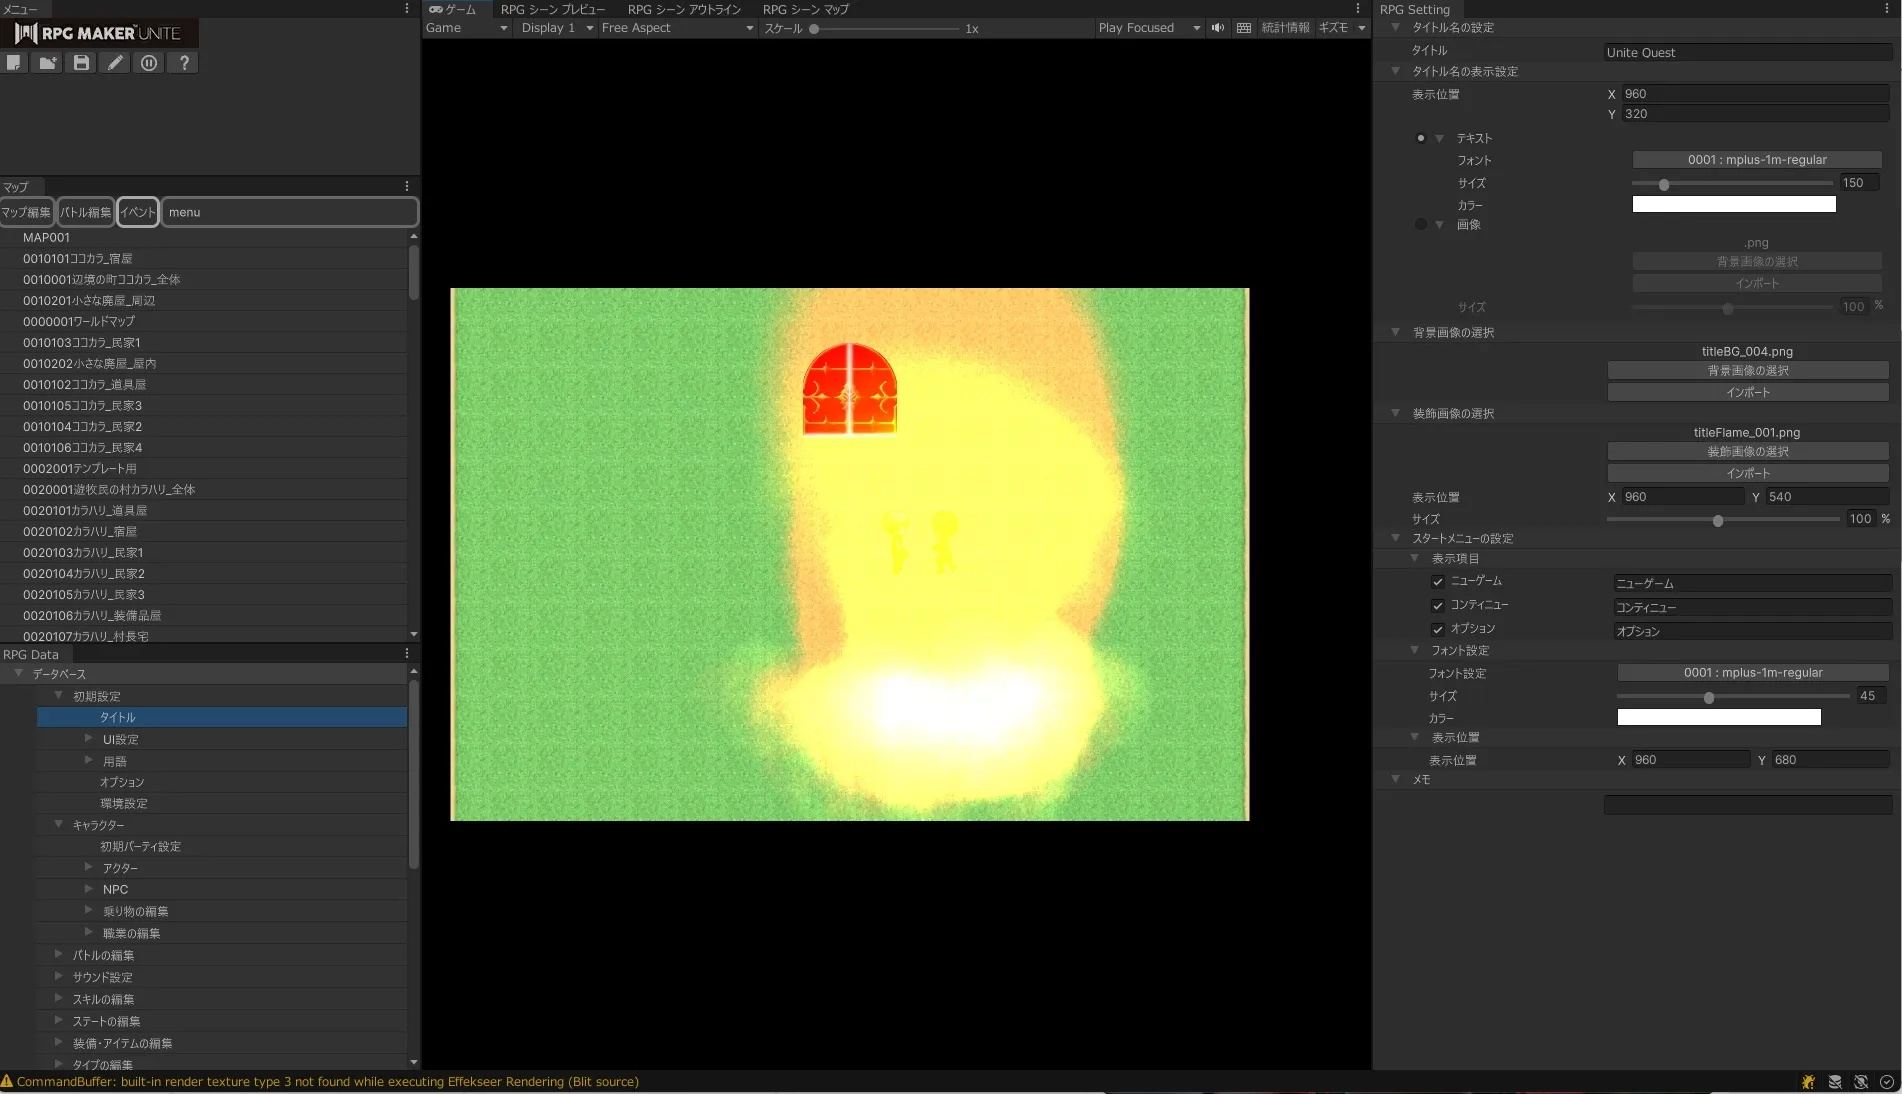1902x1094 pixels.
Task: Open help with the question mark icon
Action: coord(183,63)
